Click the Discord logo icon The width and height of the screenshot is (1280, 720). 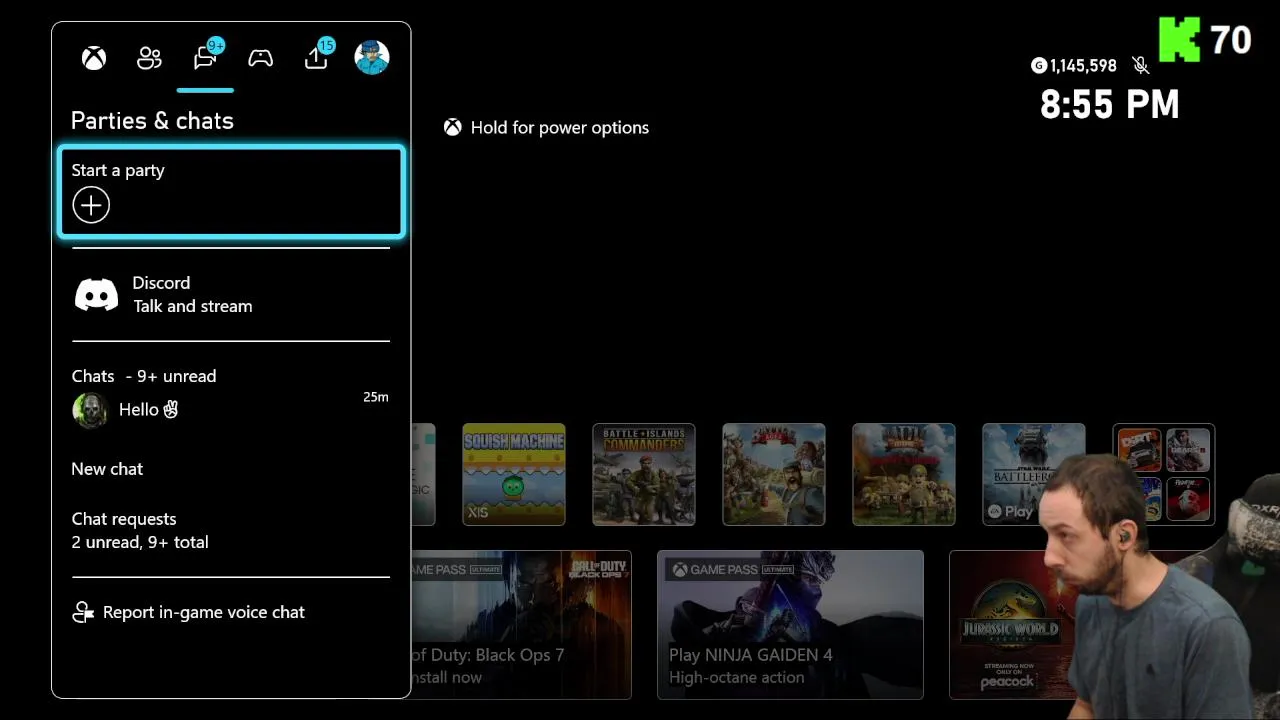coord(97,295)
